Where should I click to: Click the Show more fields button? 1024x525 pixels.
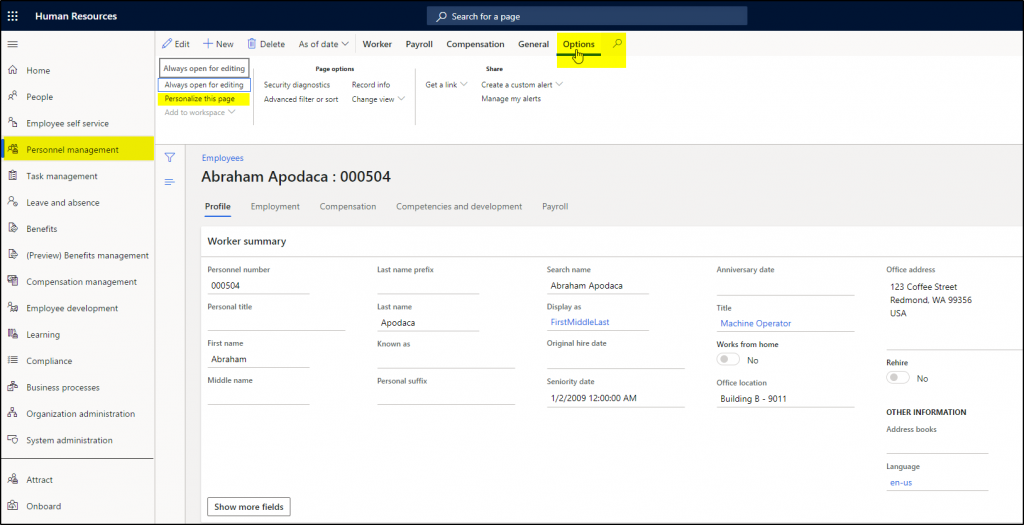(x=249, y=507)
